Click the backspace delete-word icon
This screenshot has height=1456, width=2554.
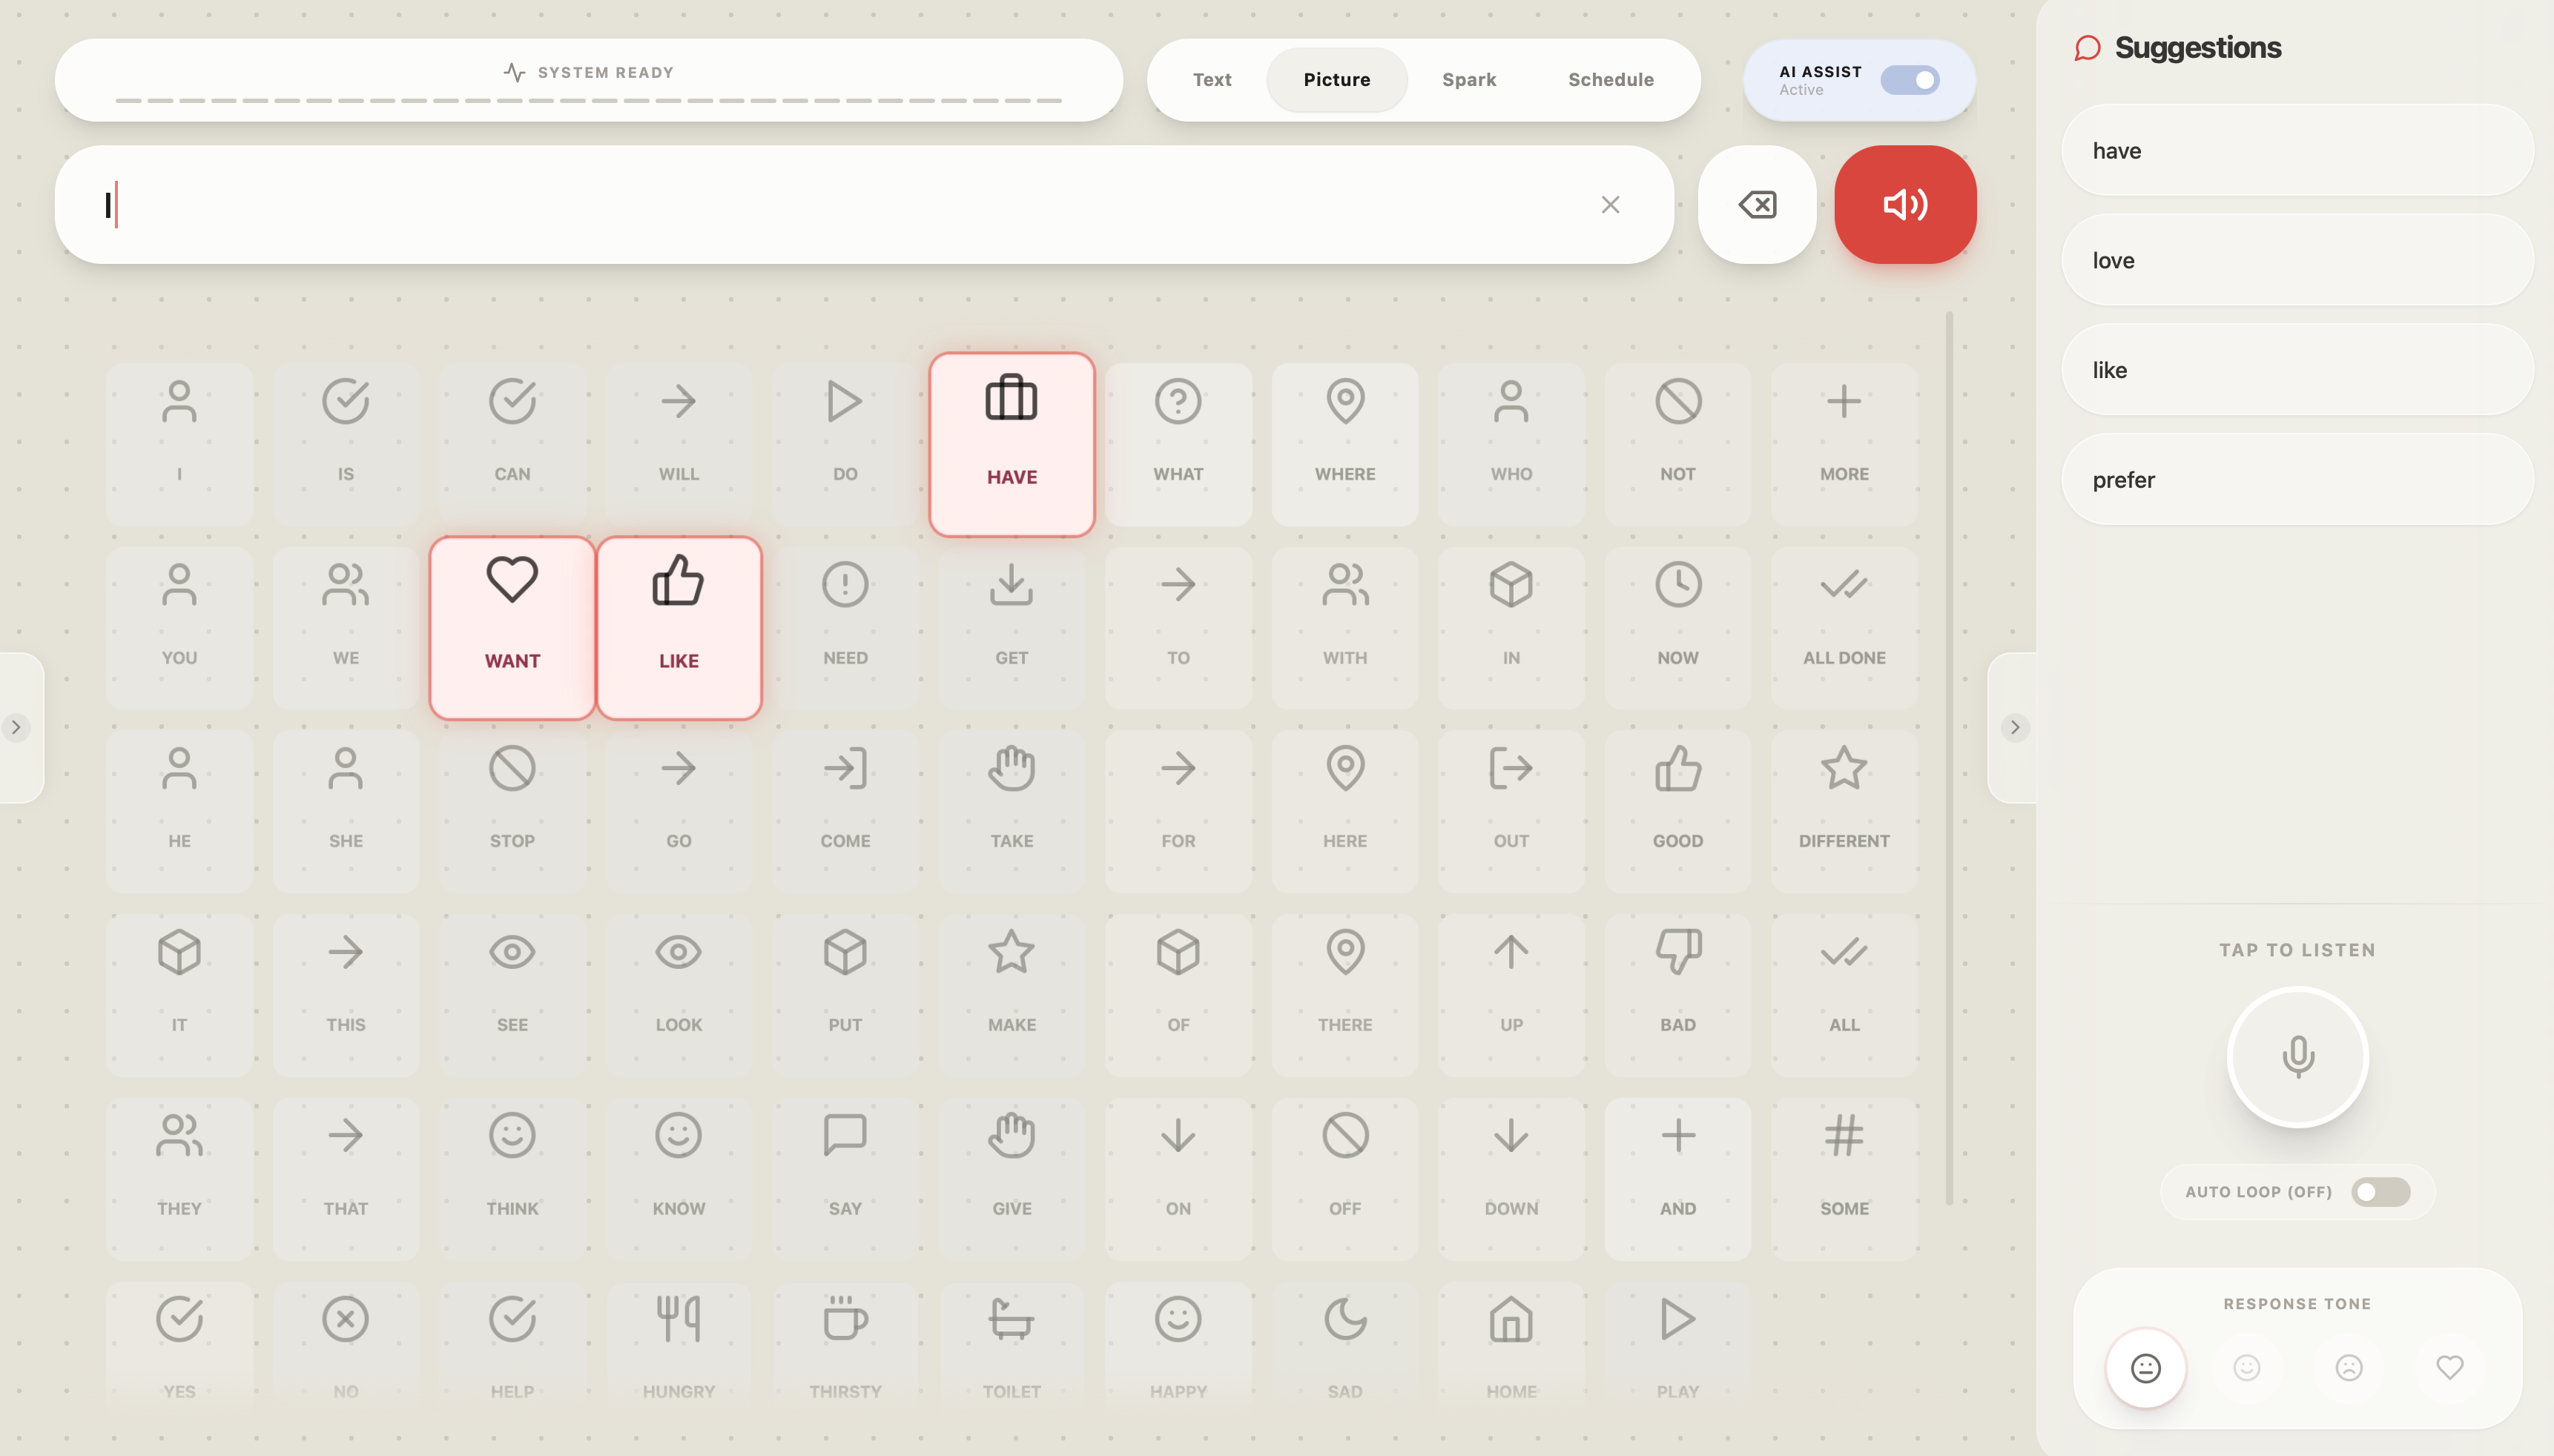[1757, 205]
